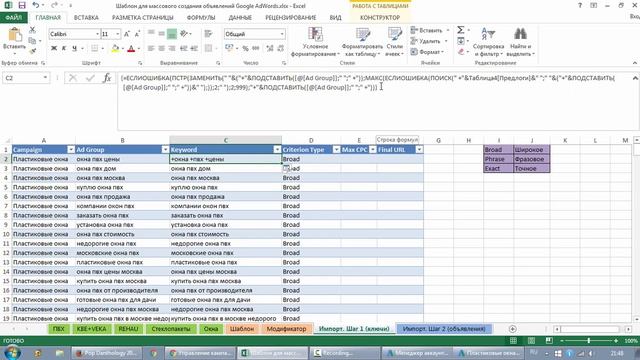Click the text orientation icon

click(184, 34)
